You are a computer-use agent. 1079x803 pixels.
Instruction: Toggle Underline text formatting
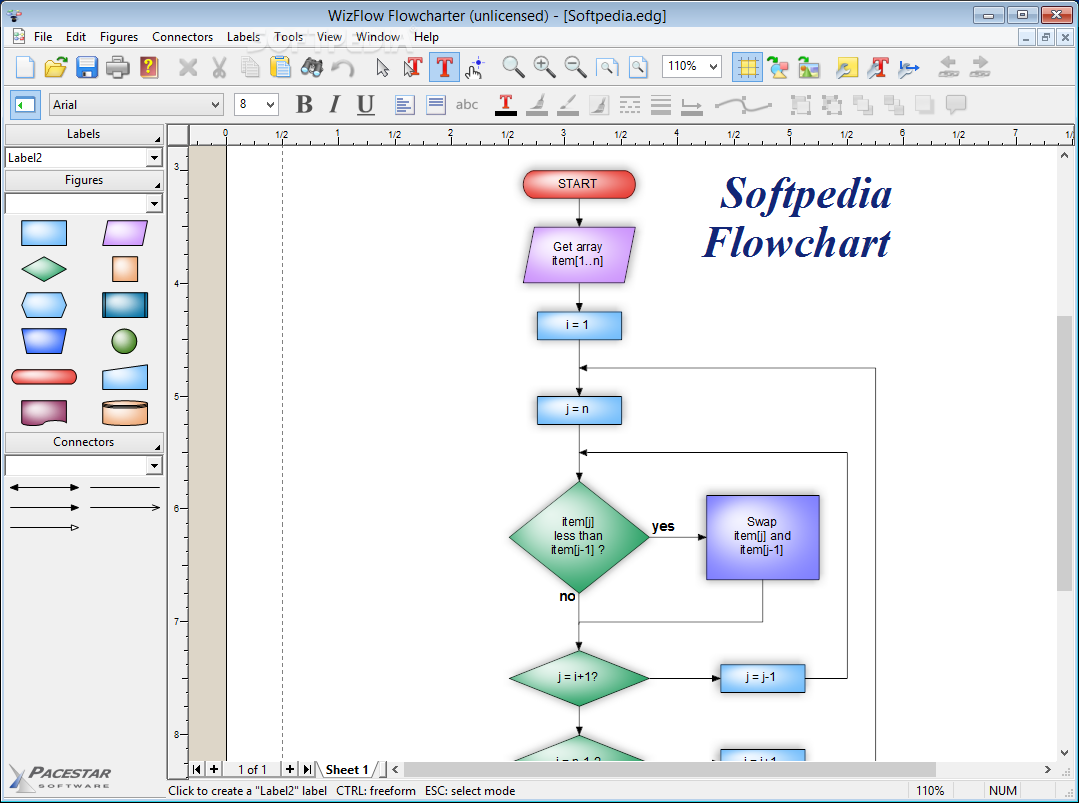click(x=365, y=105)
